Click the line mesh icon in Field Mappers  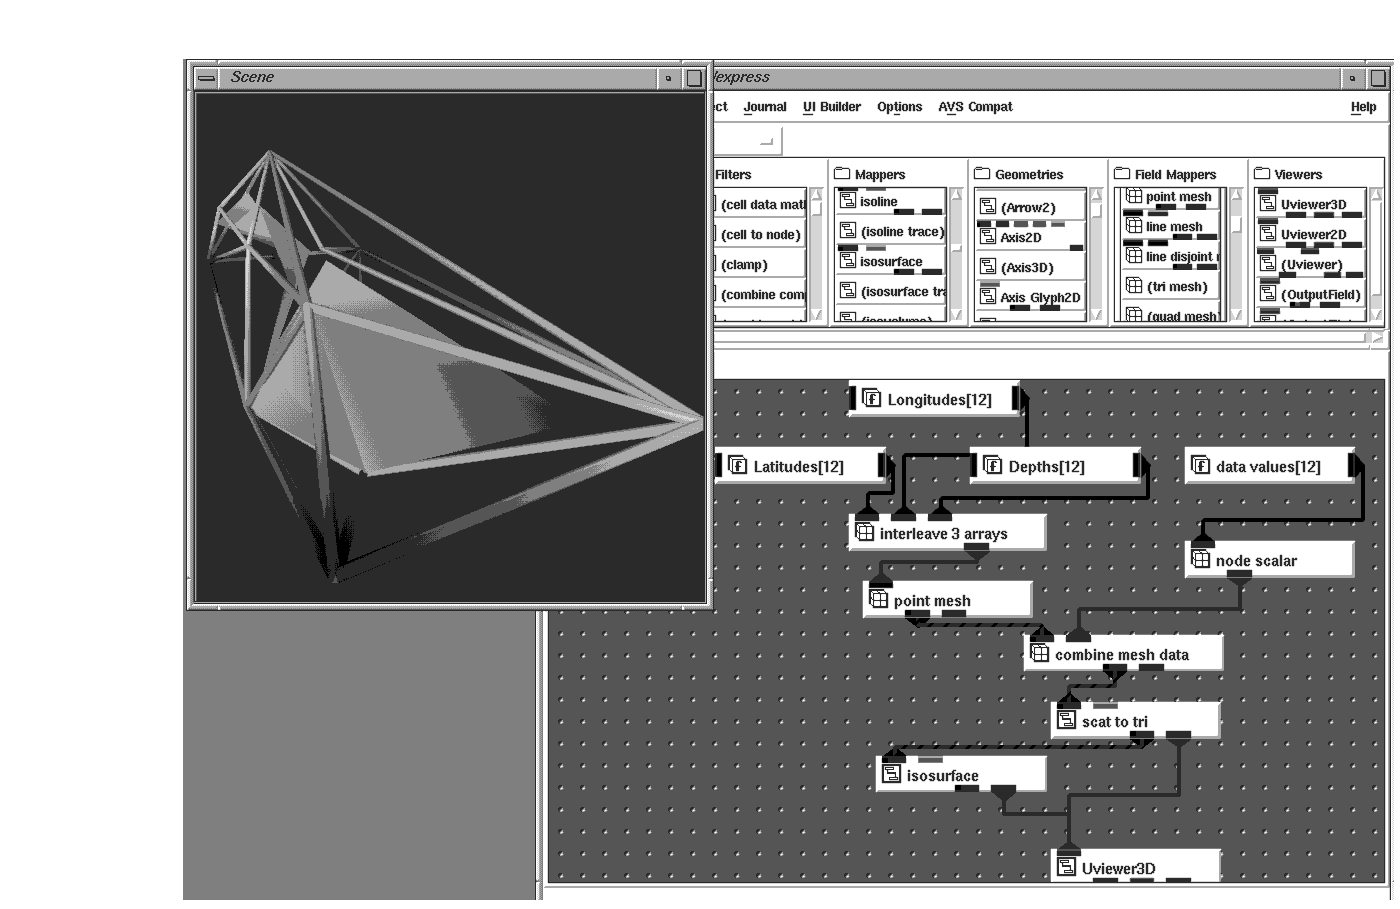tap(1134, 227)
